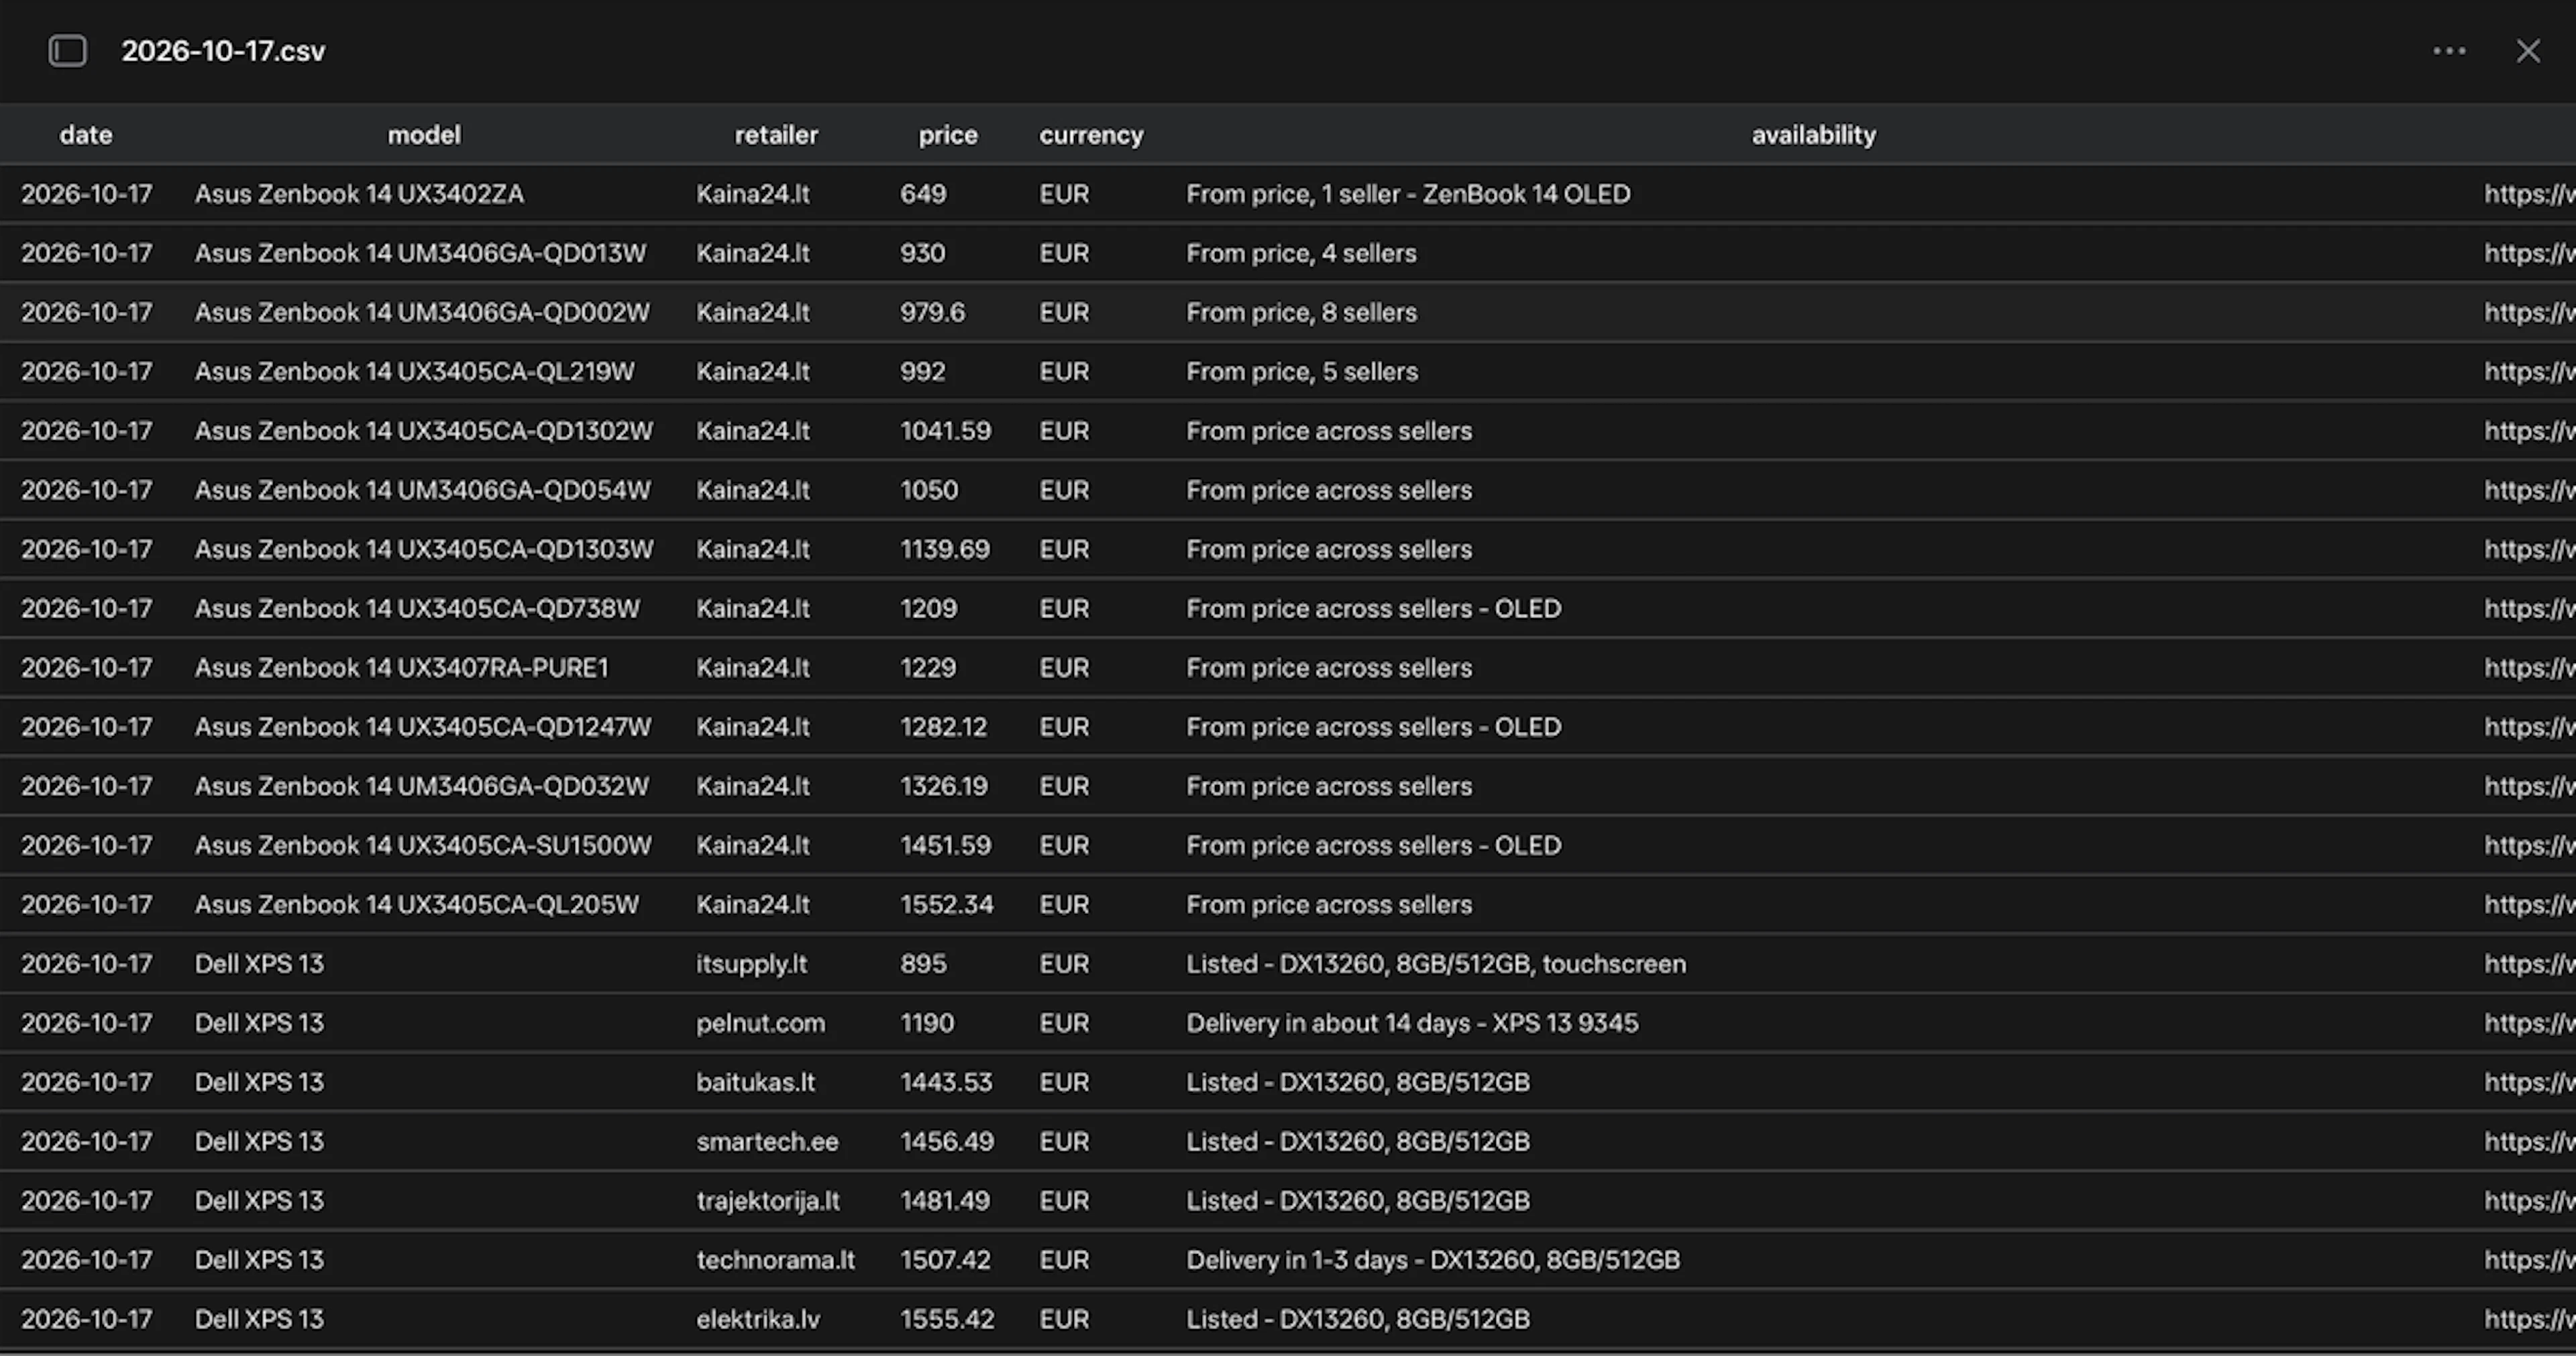2576x1356 pixels.
Task: Click the retailer column header
Action: click(x=776, y=135)
